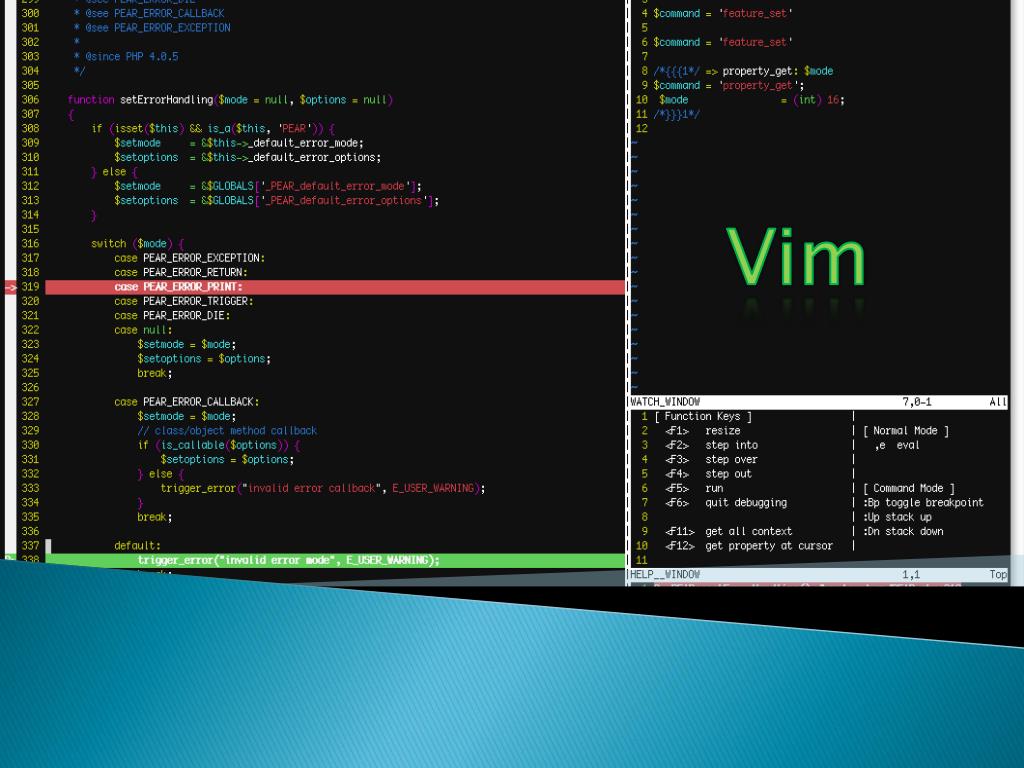This screenshot has height=768, width=1024.
Task: Click the '[ Normal Mode ]' help heading
Action: click(x=906, y=430)
